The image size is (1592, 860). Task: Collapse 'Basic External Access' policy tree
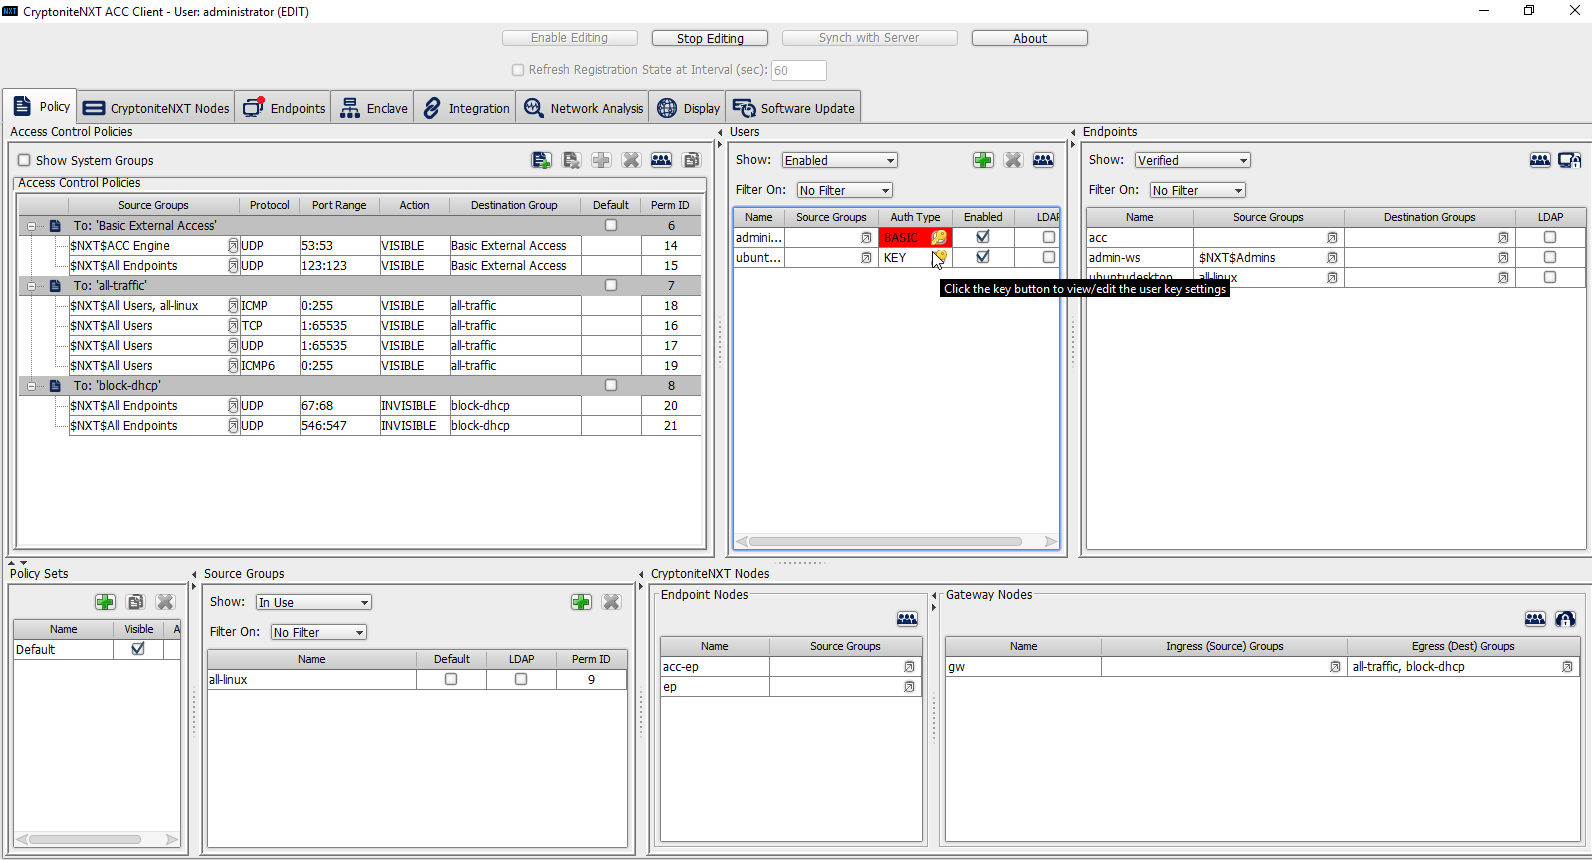coord(31,226)
